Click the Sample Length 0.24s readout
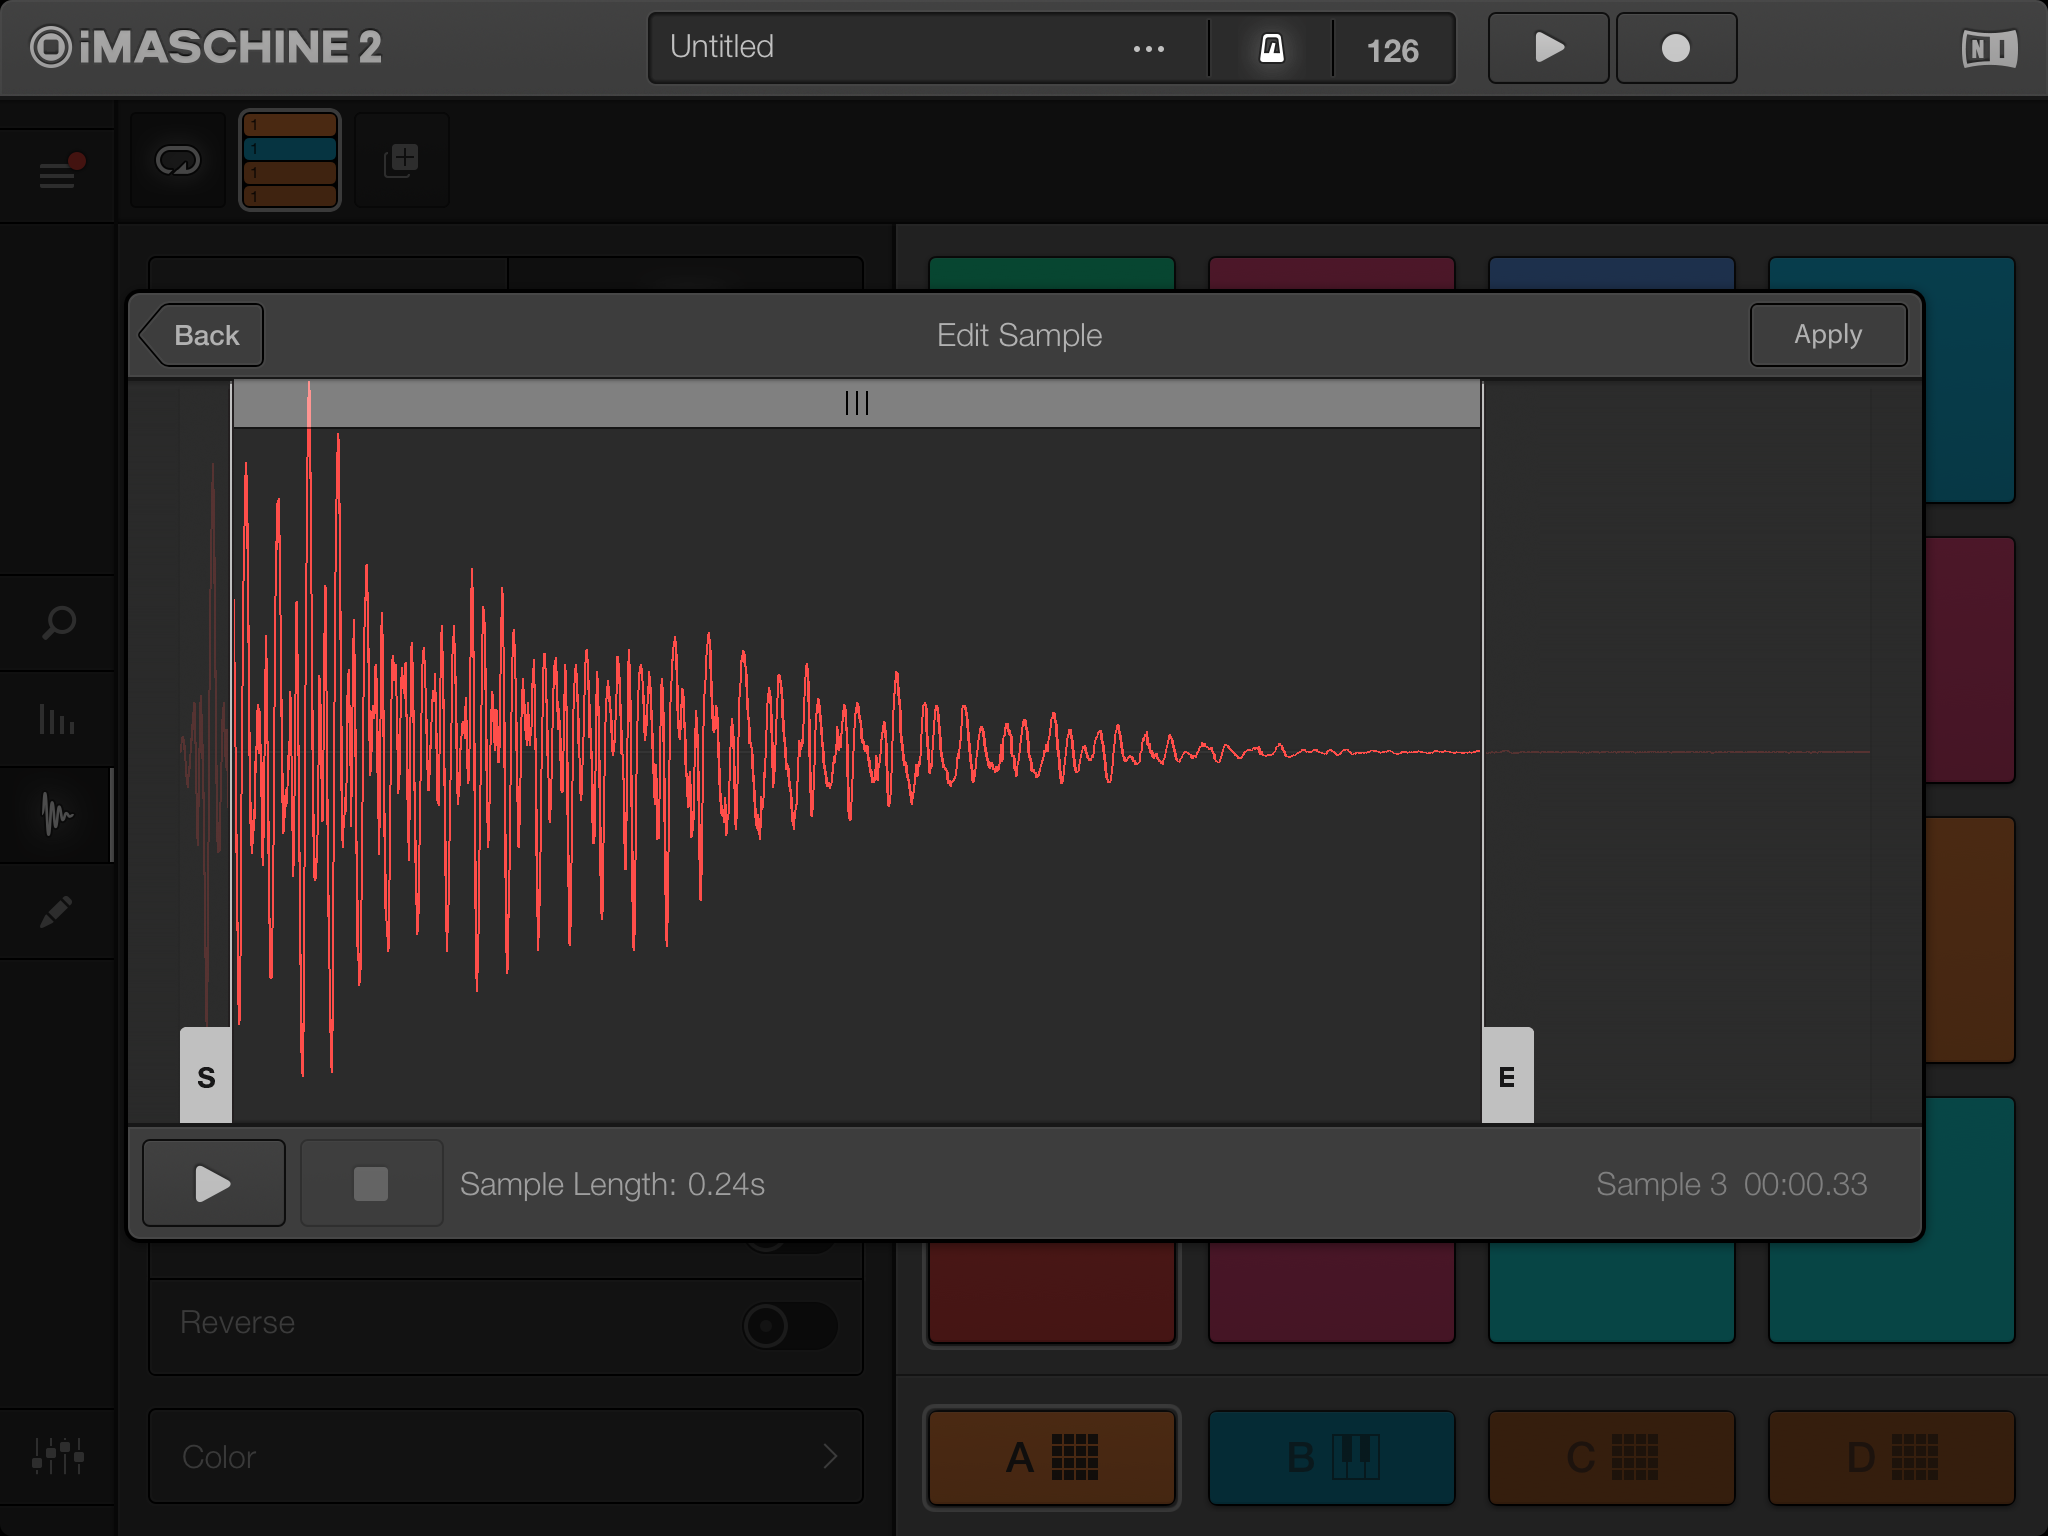Screen dimensions: 2048x1536 (x=612, y=1184)
